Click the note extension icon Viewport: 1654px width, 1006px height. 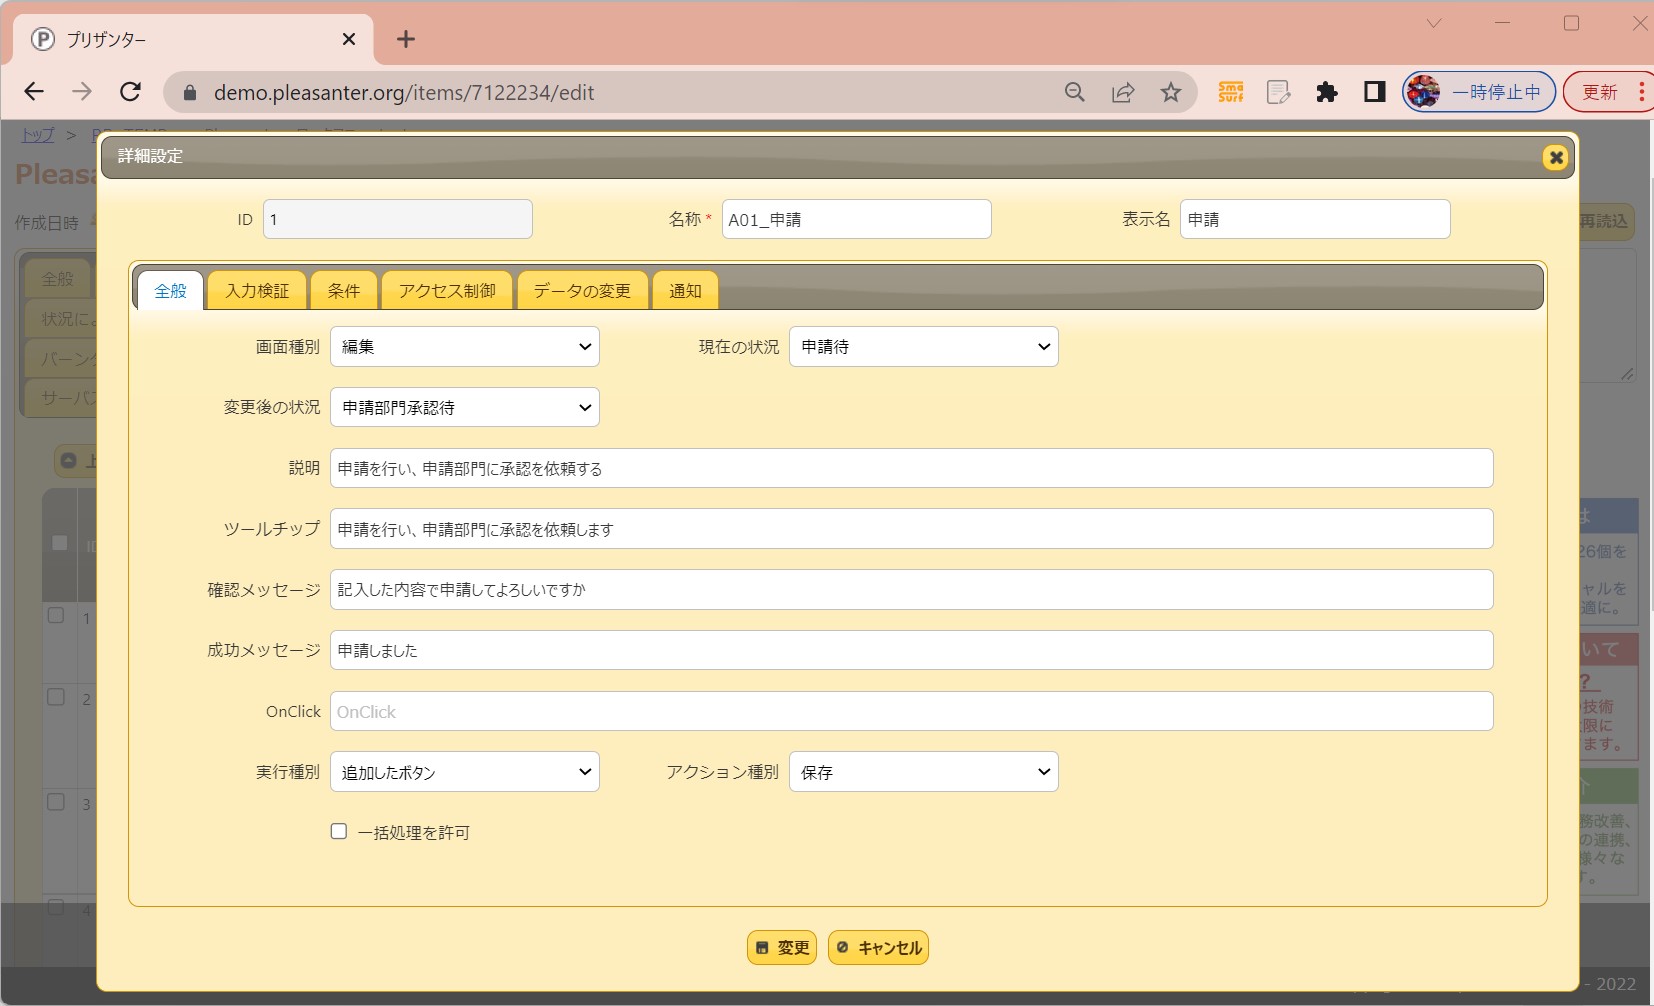[x=1279, y=92]
